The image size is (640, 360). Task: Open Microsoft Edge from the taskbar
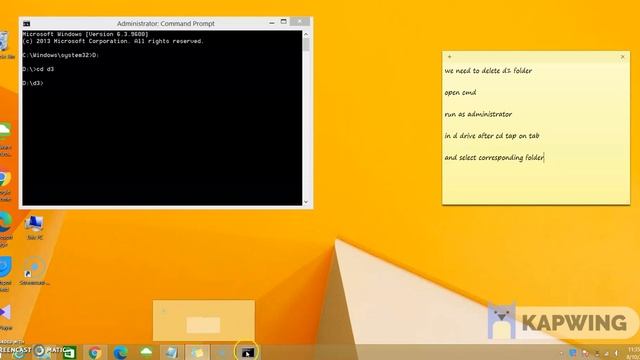[120, 352]
